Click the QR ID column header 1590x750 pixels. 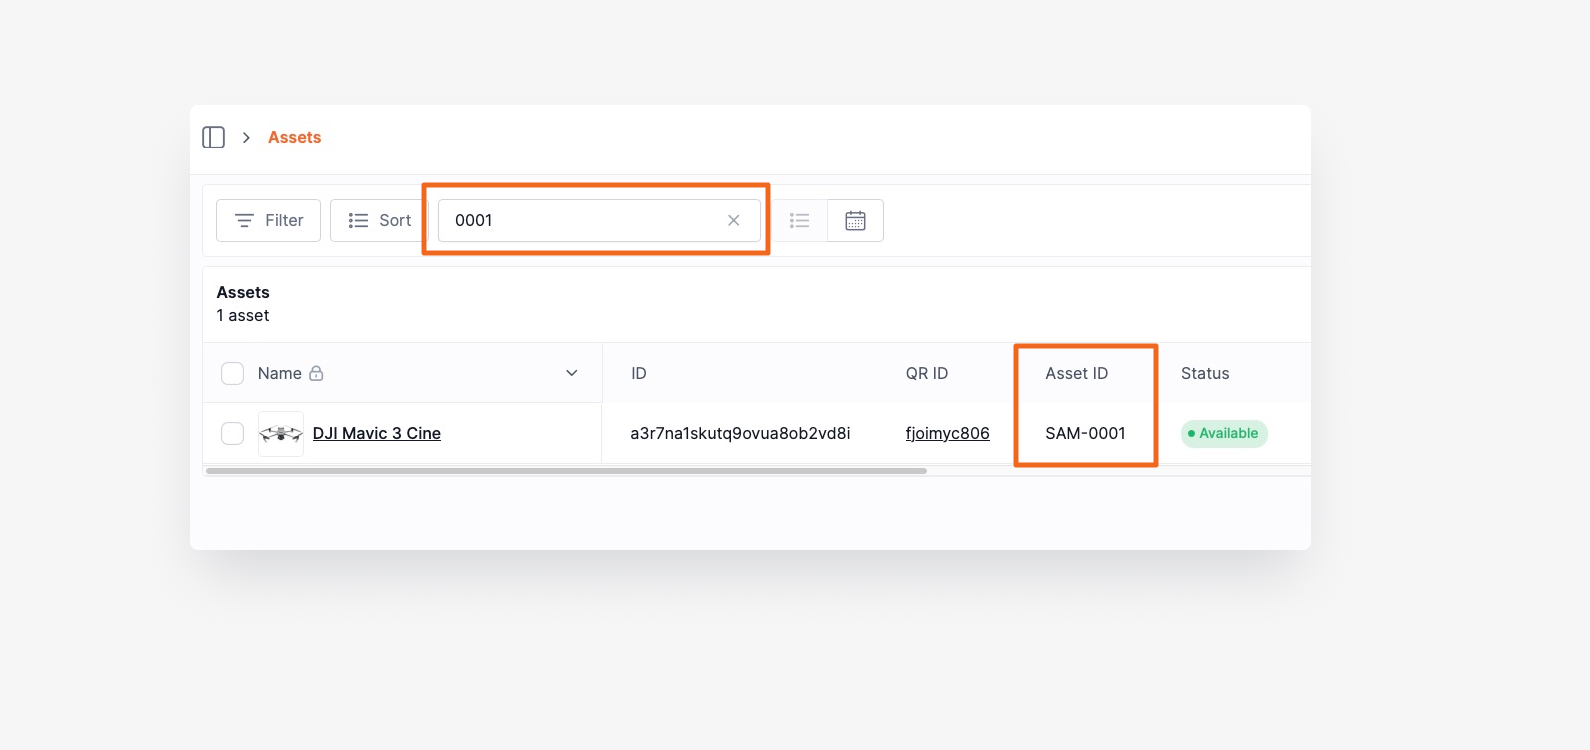pos(927,373)
